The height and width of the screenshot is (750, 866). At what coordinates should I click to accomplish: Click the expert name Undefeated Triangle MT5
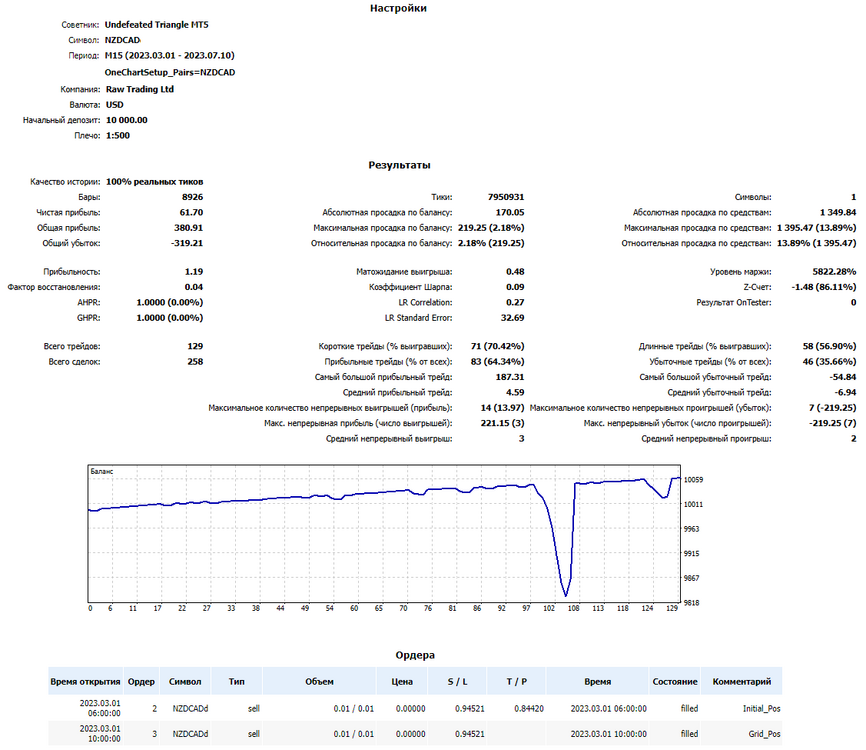tap(157, 25)
